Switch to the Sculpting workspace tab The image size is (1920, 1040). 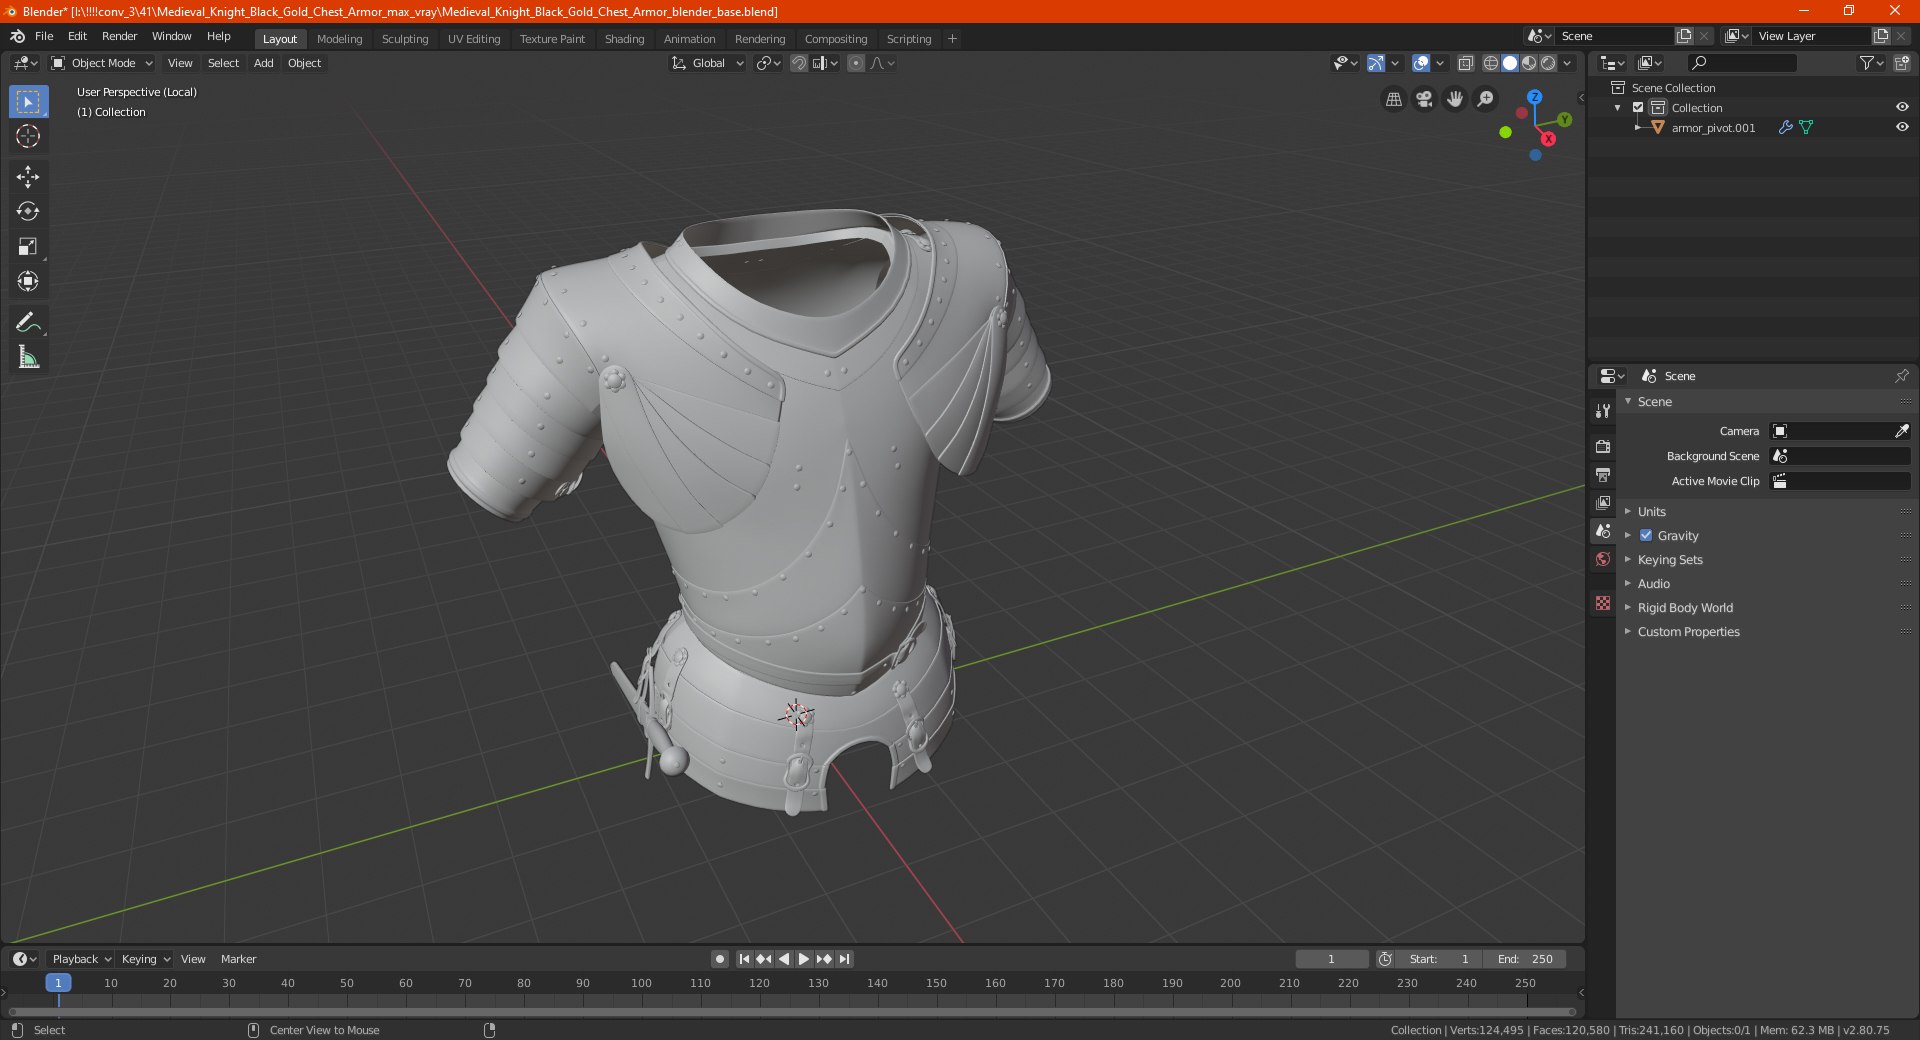click(x=404, y=39)
